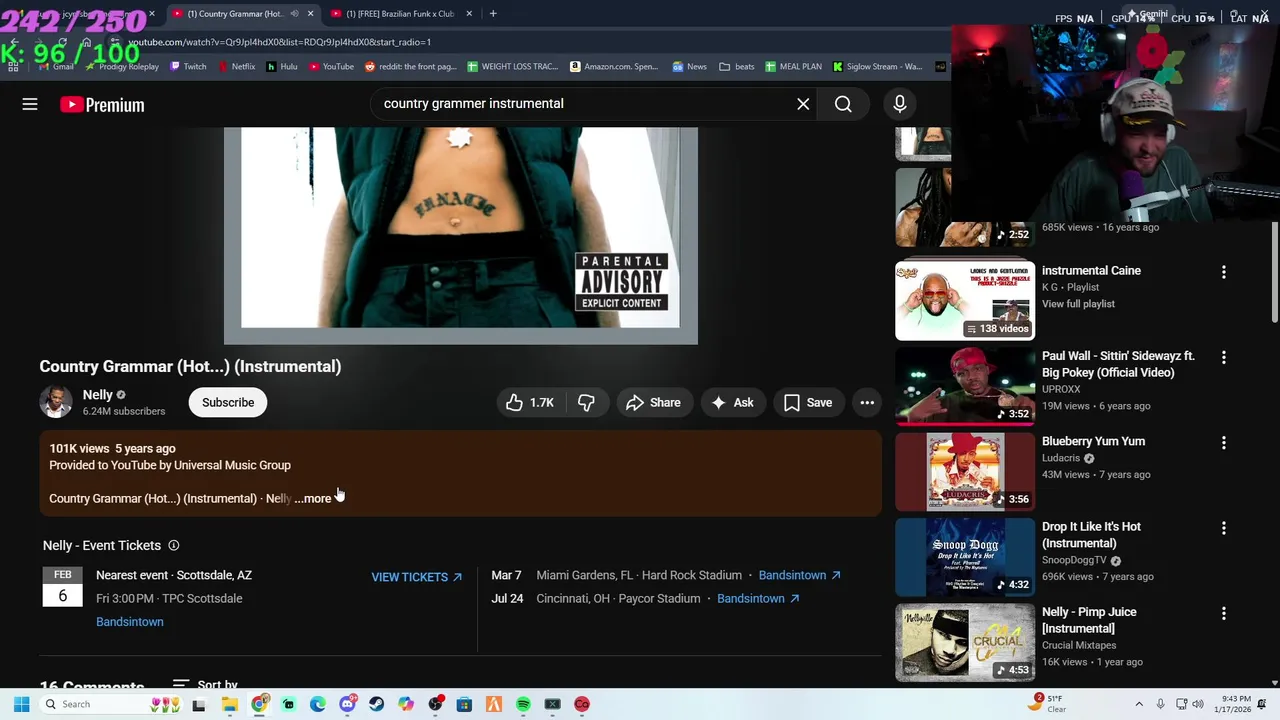Click the video album art player
1280x720 pixels.
point(460,235)
